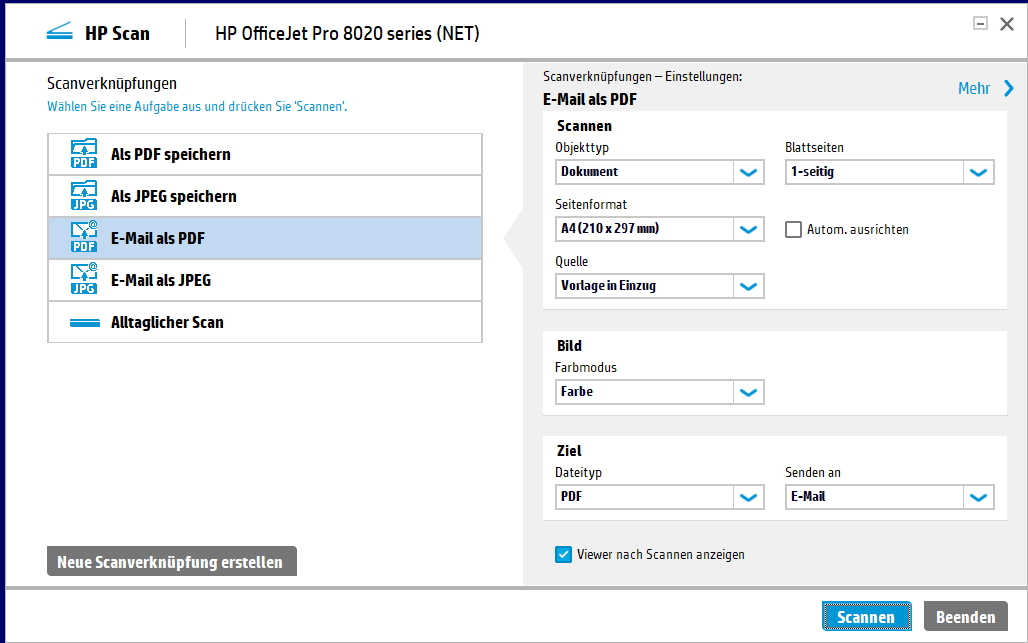Click Neue Scanverknüpfung erstellen button
The image size is (1028, 643).
[x=171, y=562]
